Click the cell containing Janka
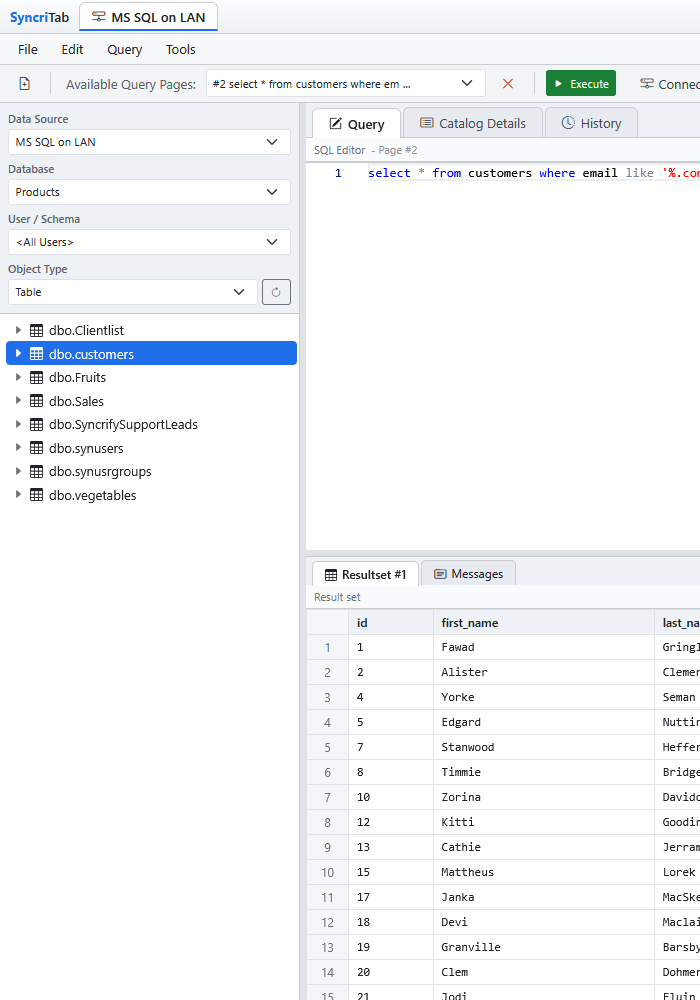 pyautogui.click(x=544, y=897)
